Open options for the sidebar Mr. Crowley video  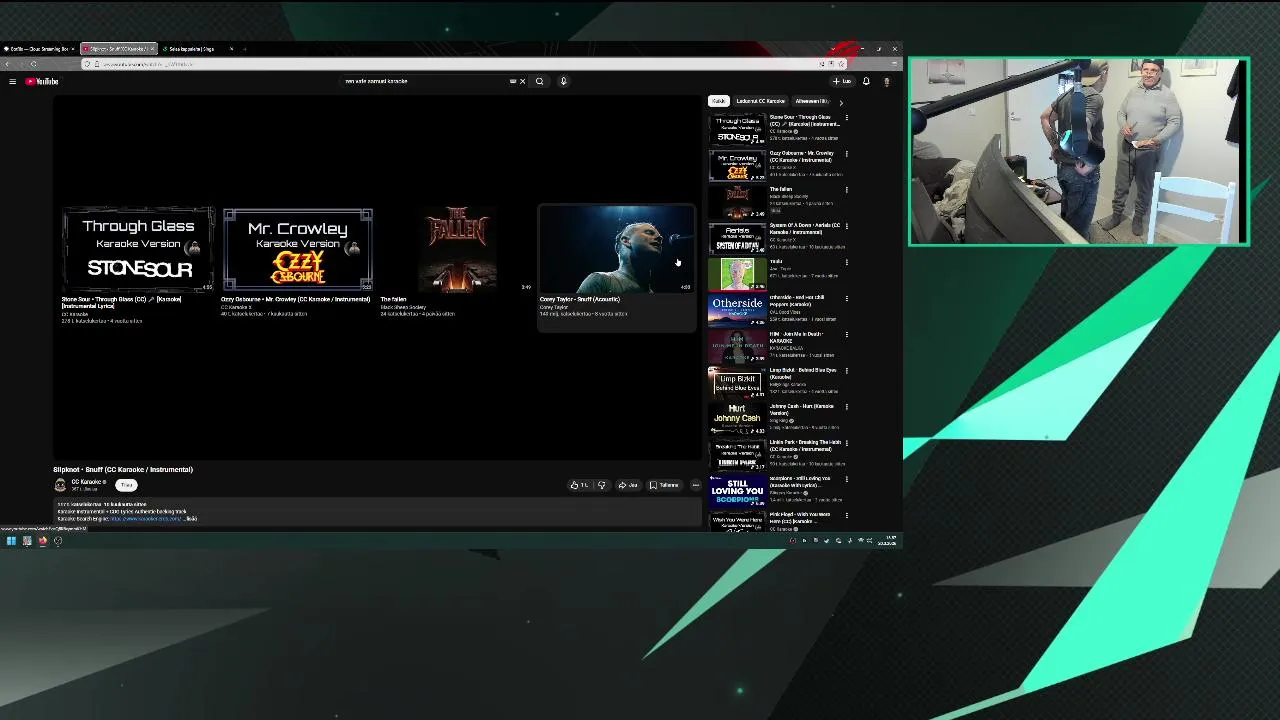click(x=846, y=154)
